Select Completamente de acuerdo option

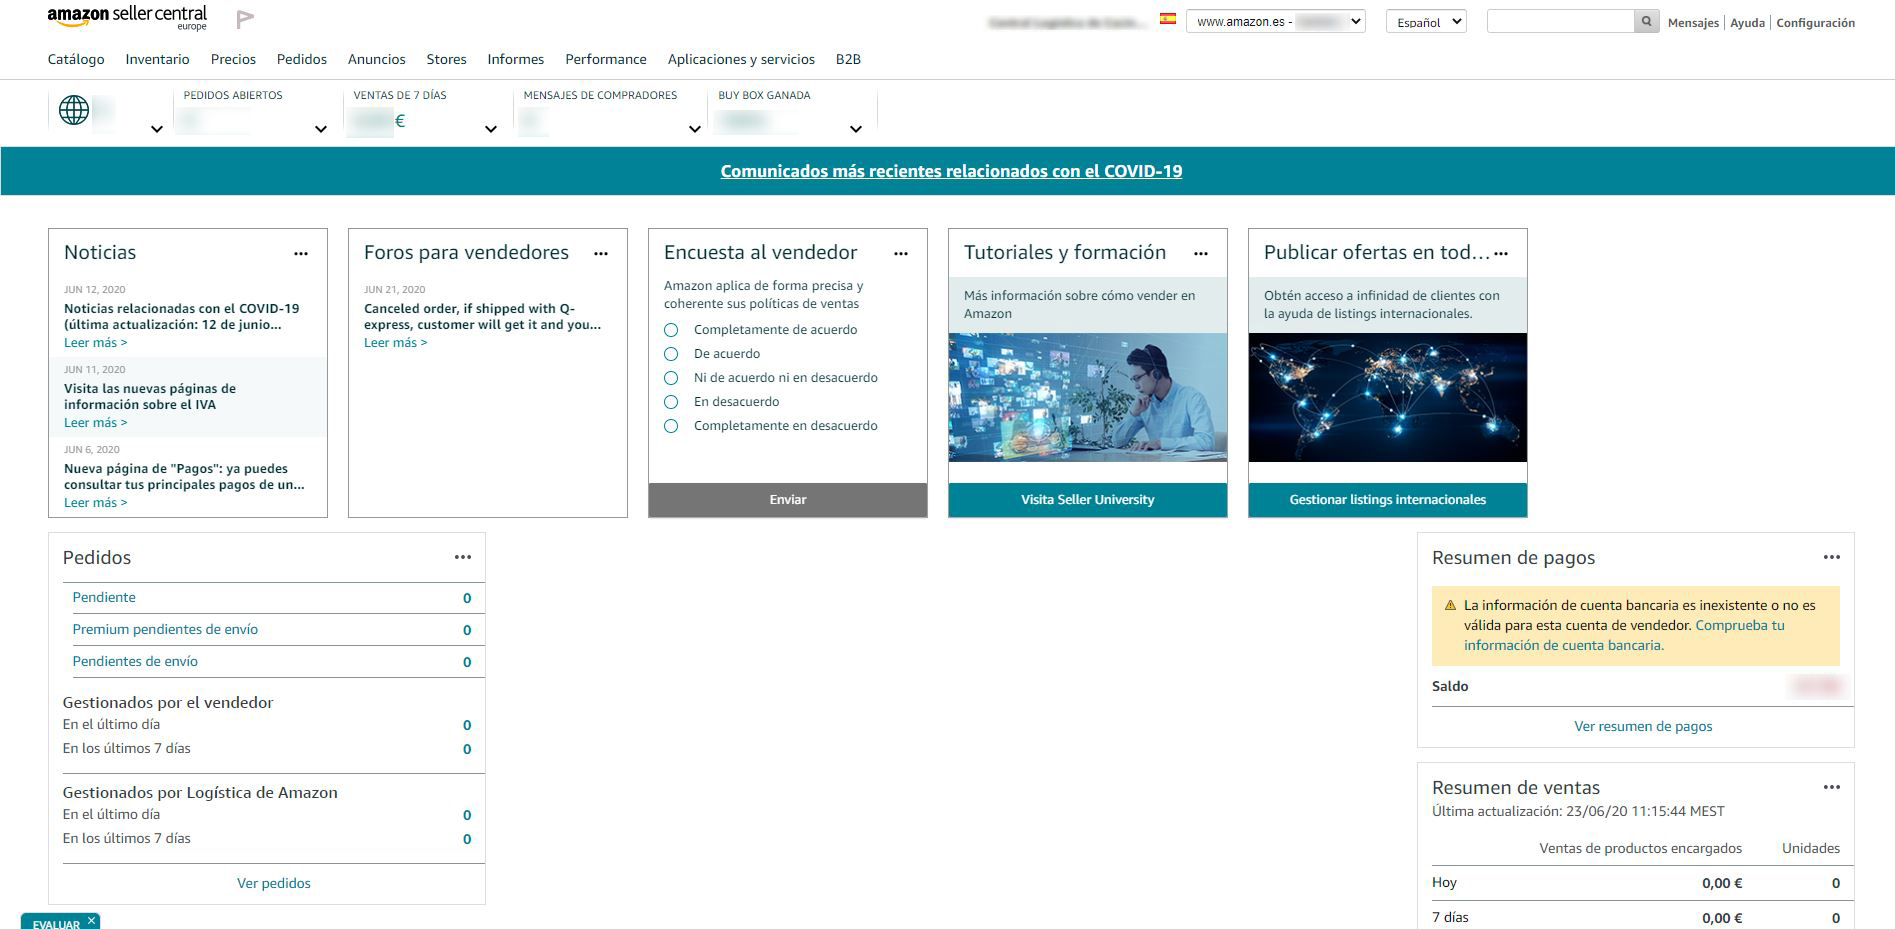pos(671,330)
